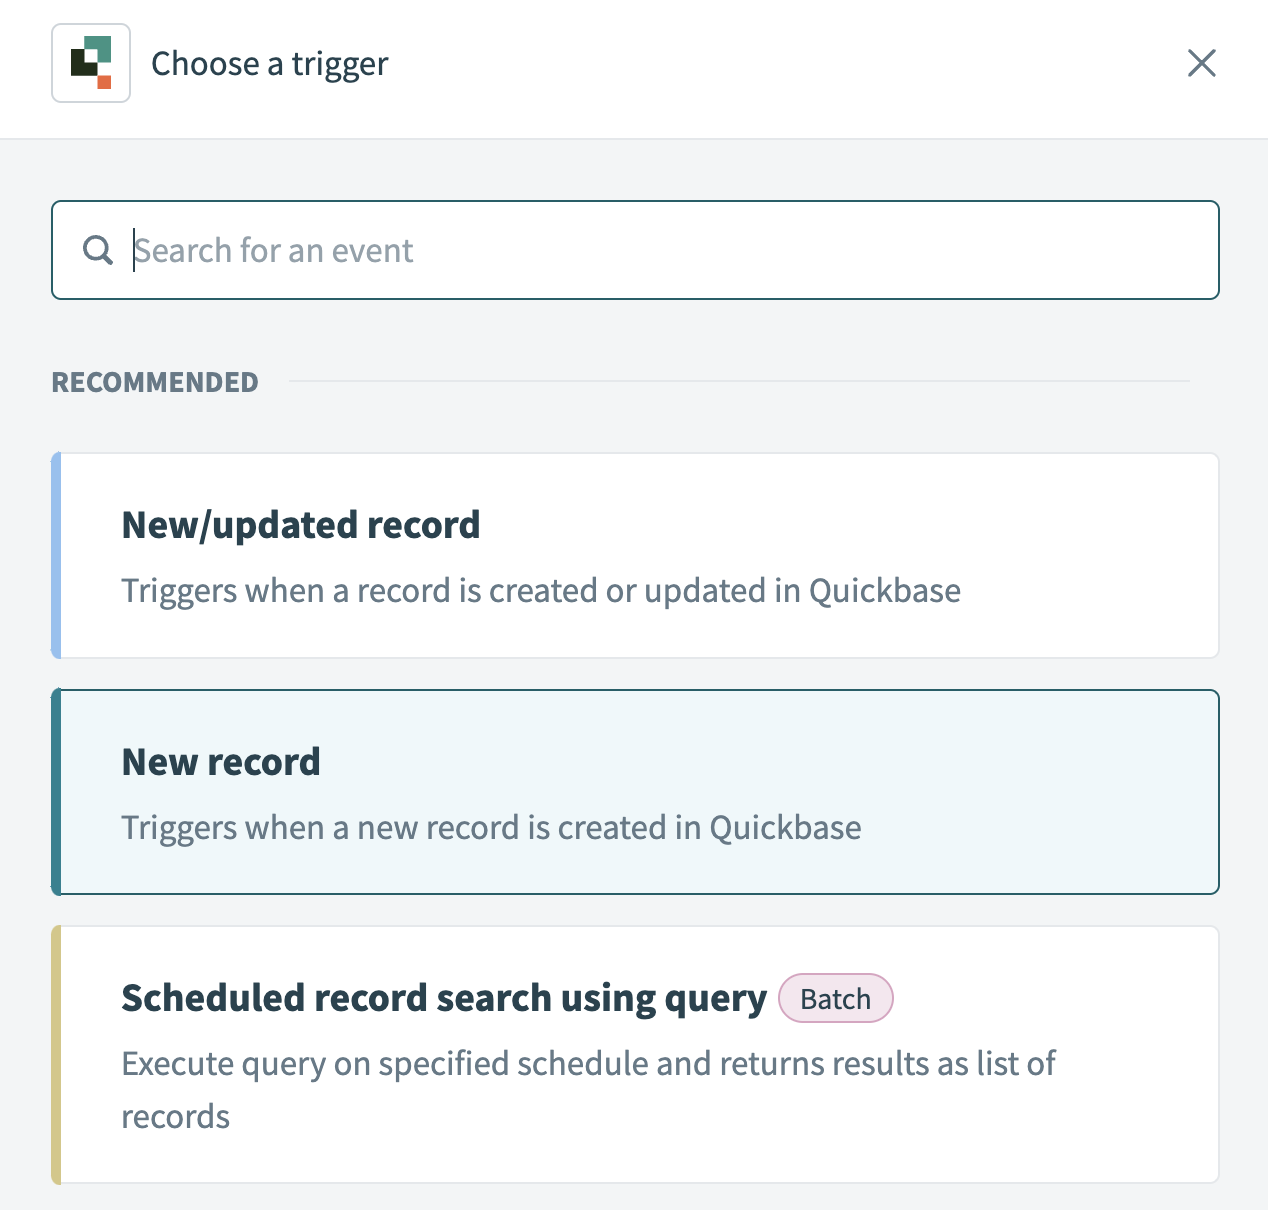
Task: Click the new record is created description
Action: [x=491, y=828]
